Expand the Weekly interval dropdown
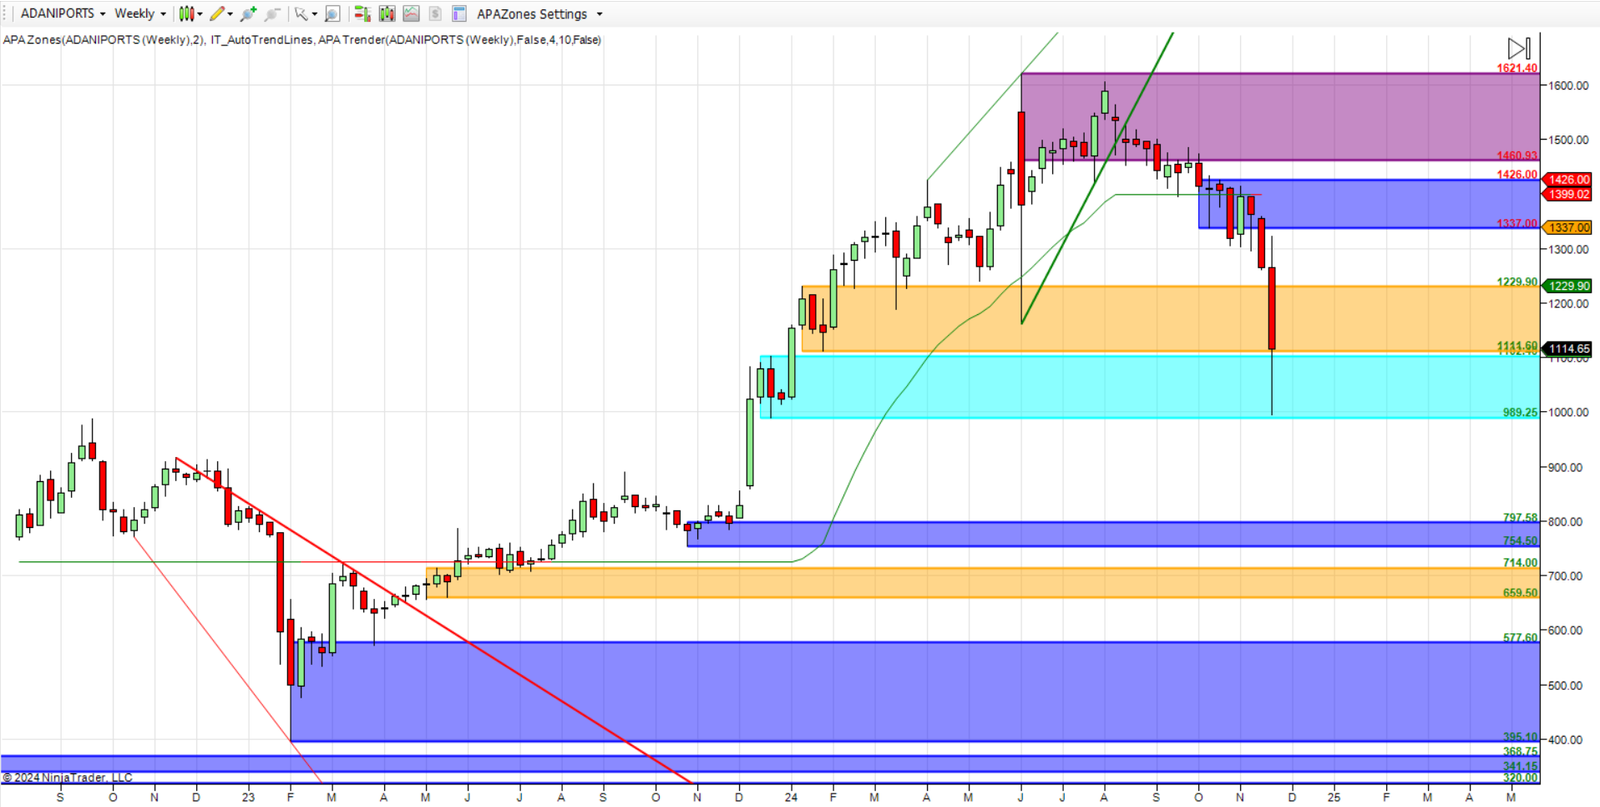The width and height of the screenshot is (1600, 807). (140, 14)
